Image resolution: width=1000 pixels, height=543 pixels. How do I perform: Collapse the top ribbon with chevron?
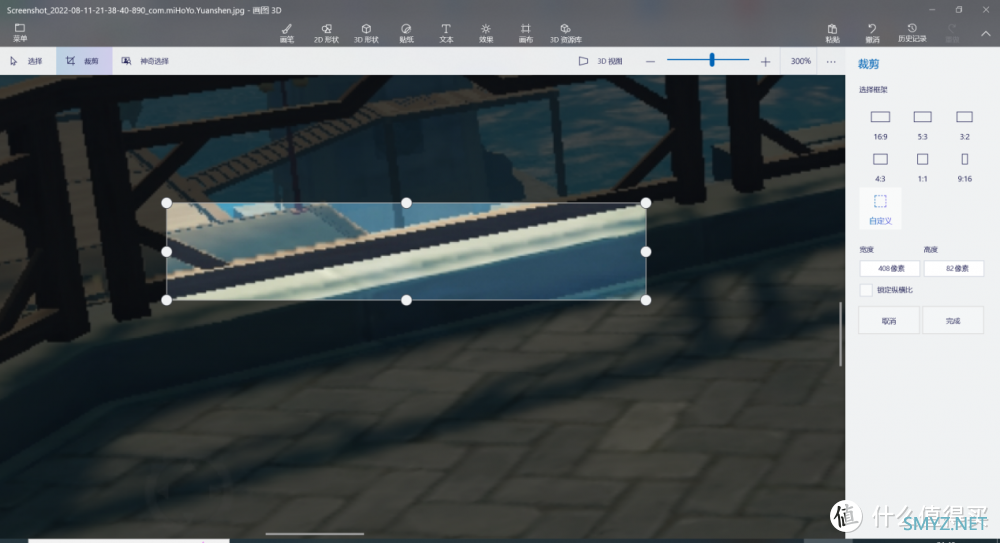click(985, 34)
